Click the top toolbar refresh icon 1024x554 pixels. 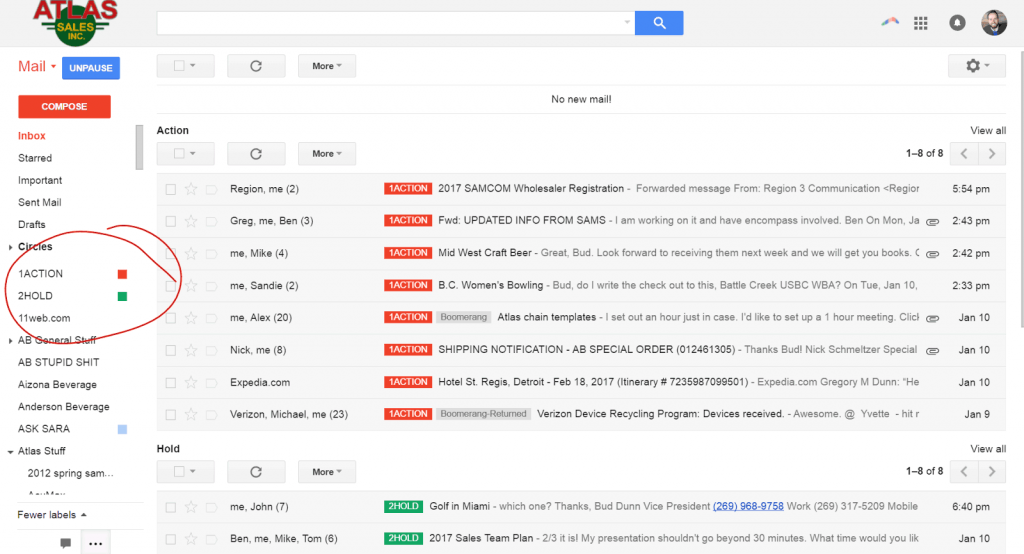(x=256, y=66)
